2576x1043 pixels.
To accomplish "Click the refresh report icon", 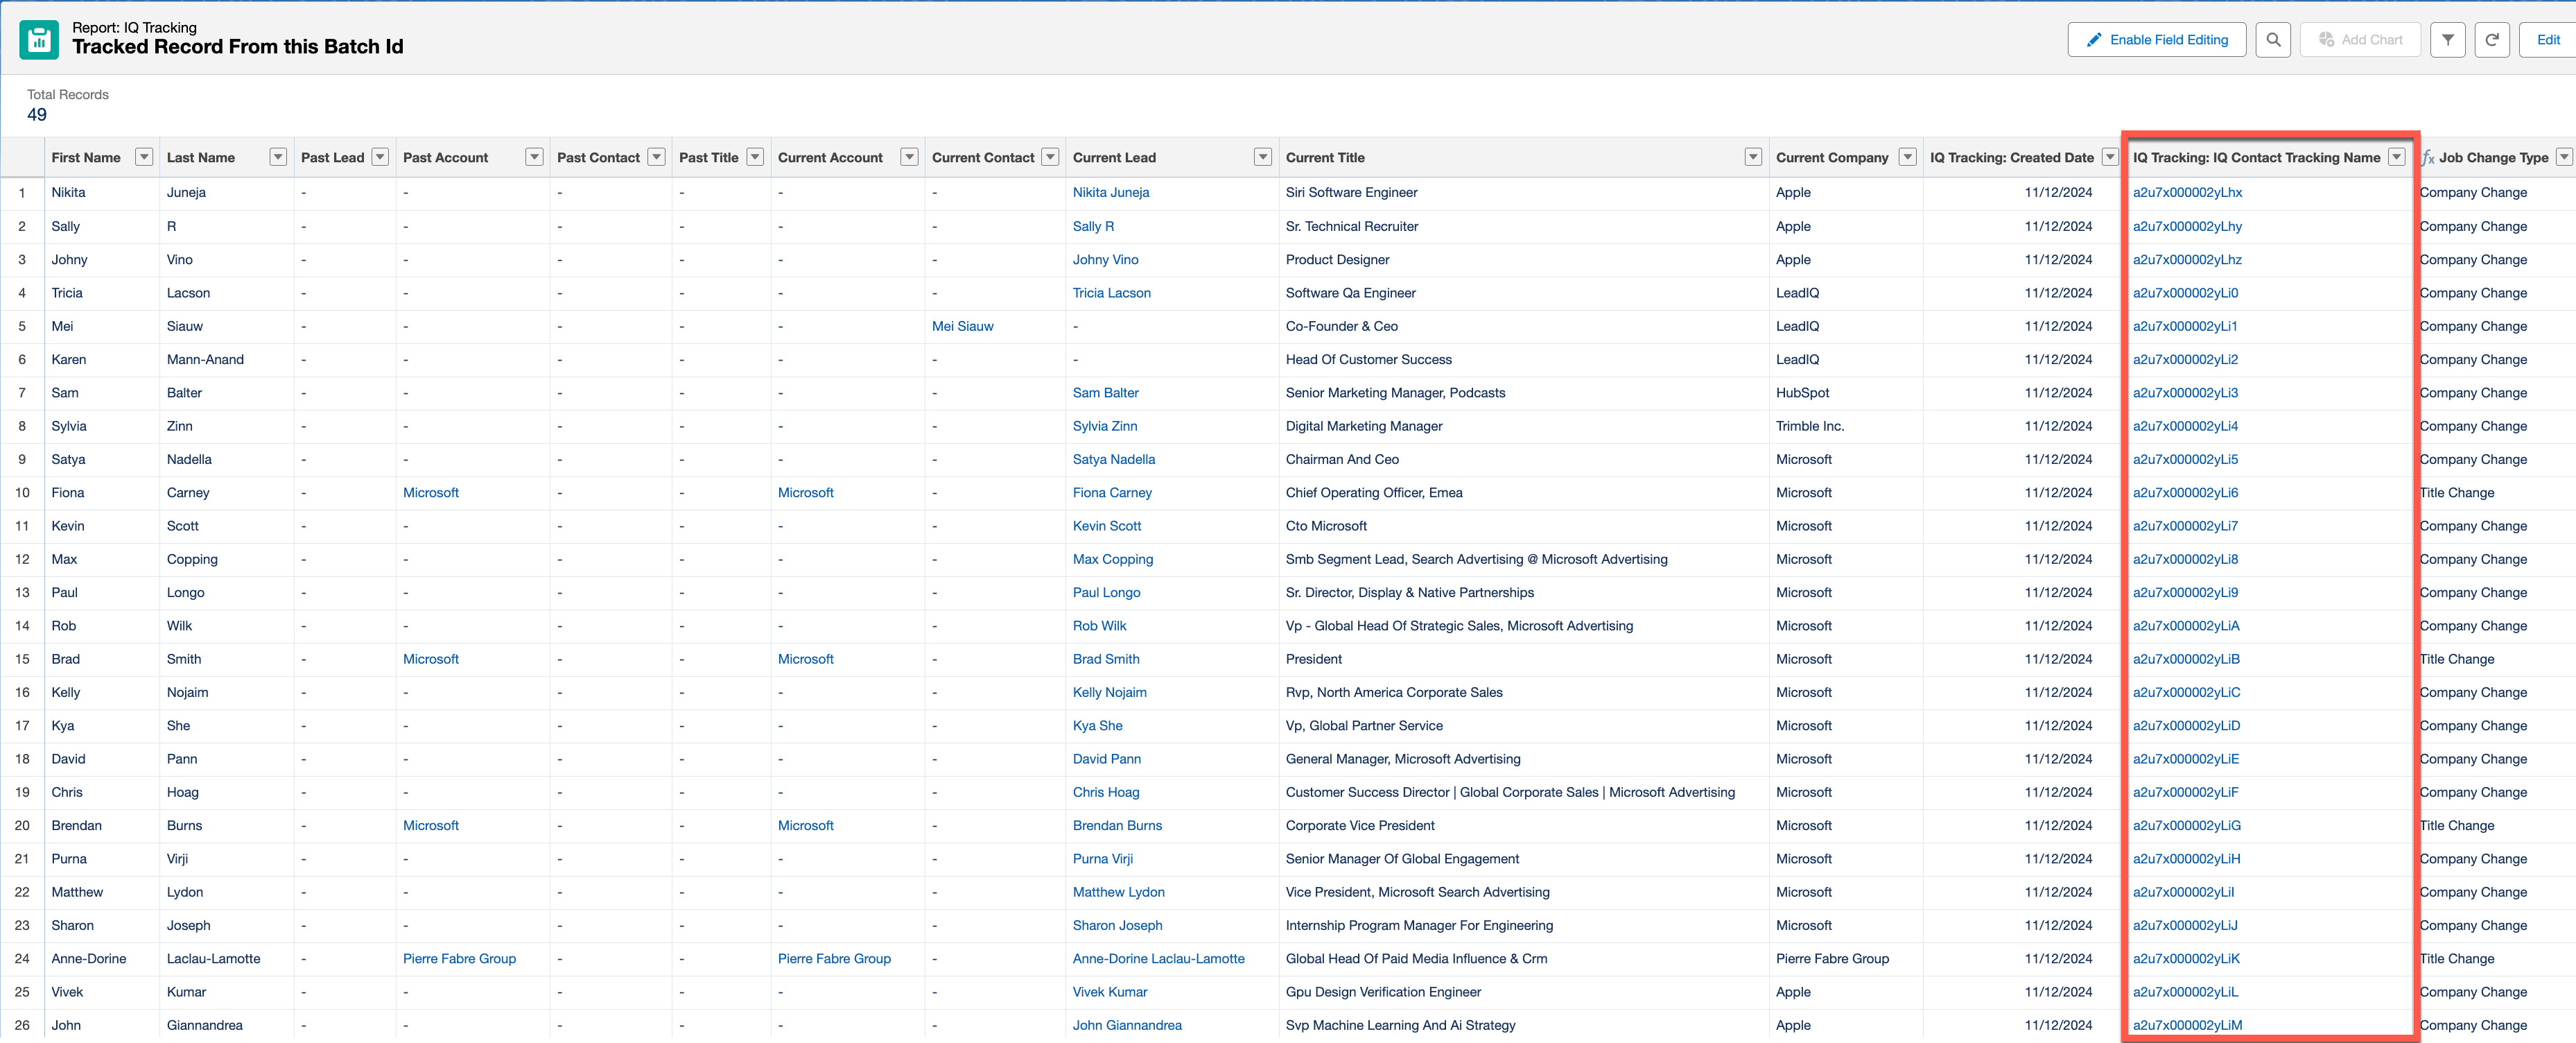I will coord(2492,40).
